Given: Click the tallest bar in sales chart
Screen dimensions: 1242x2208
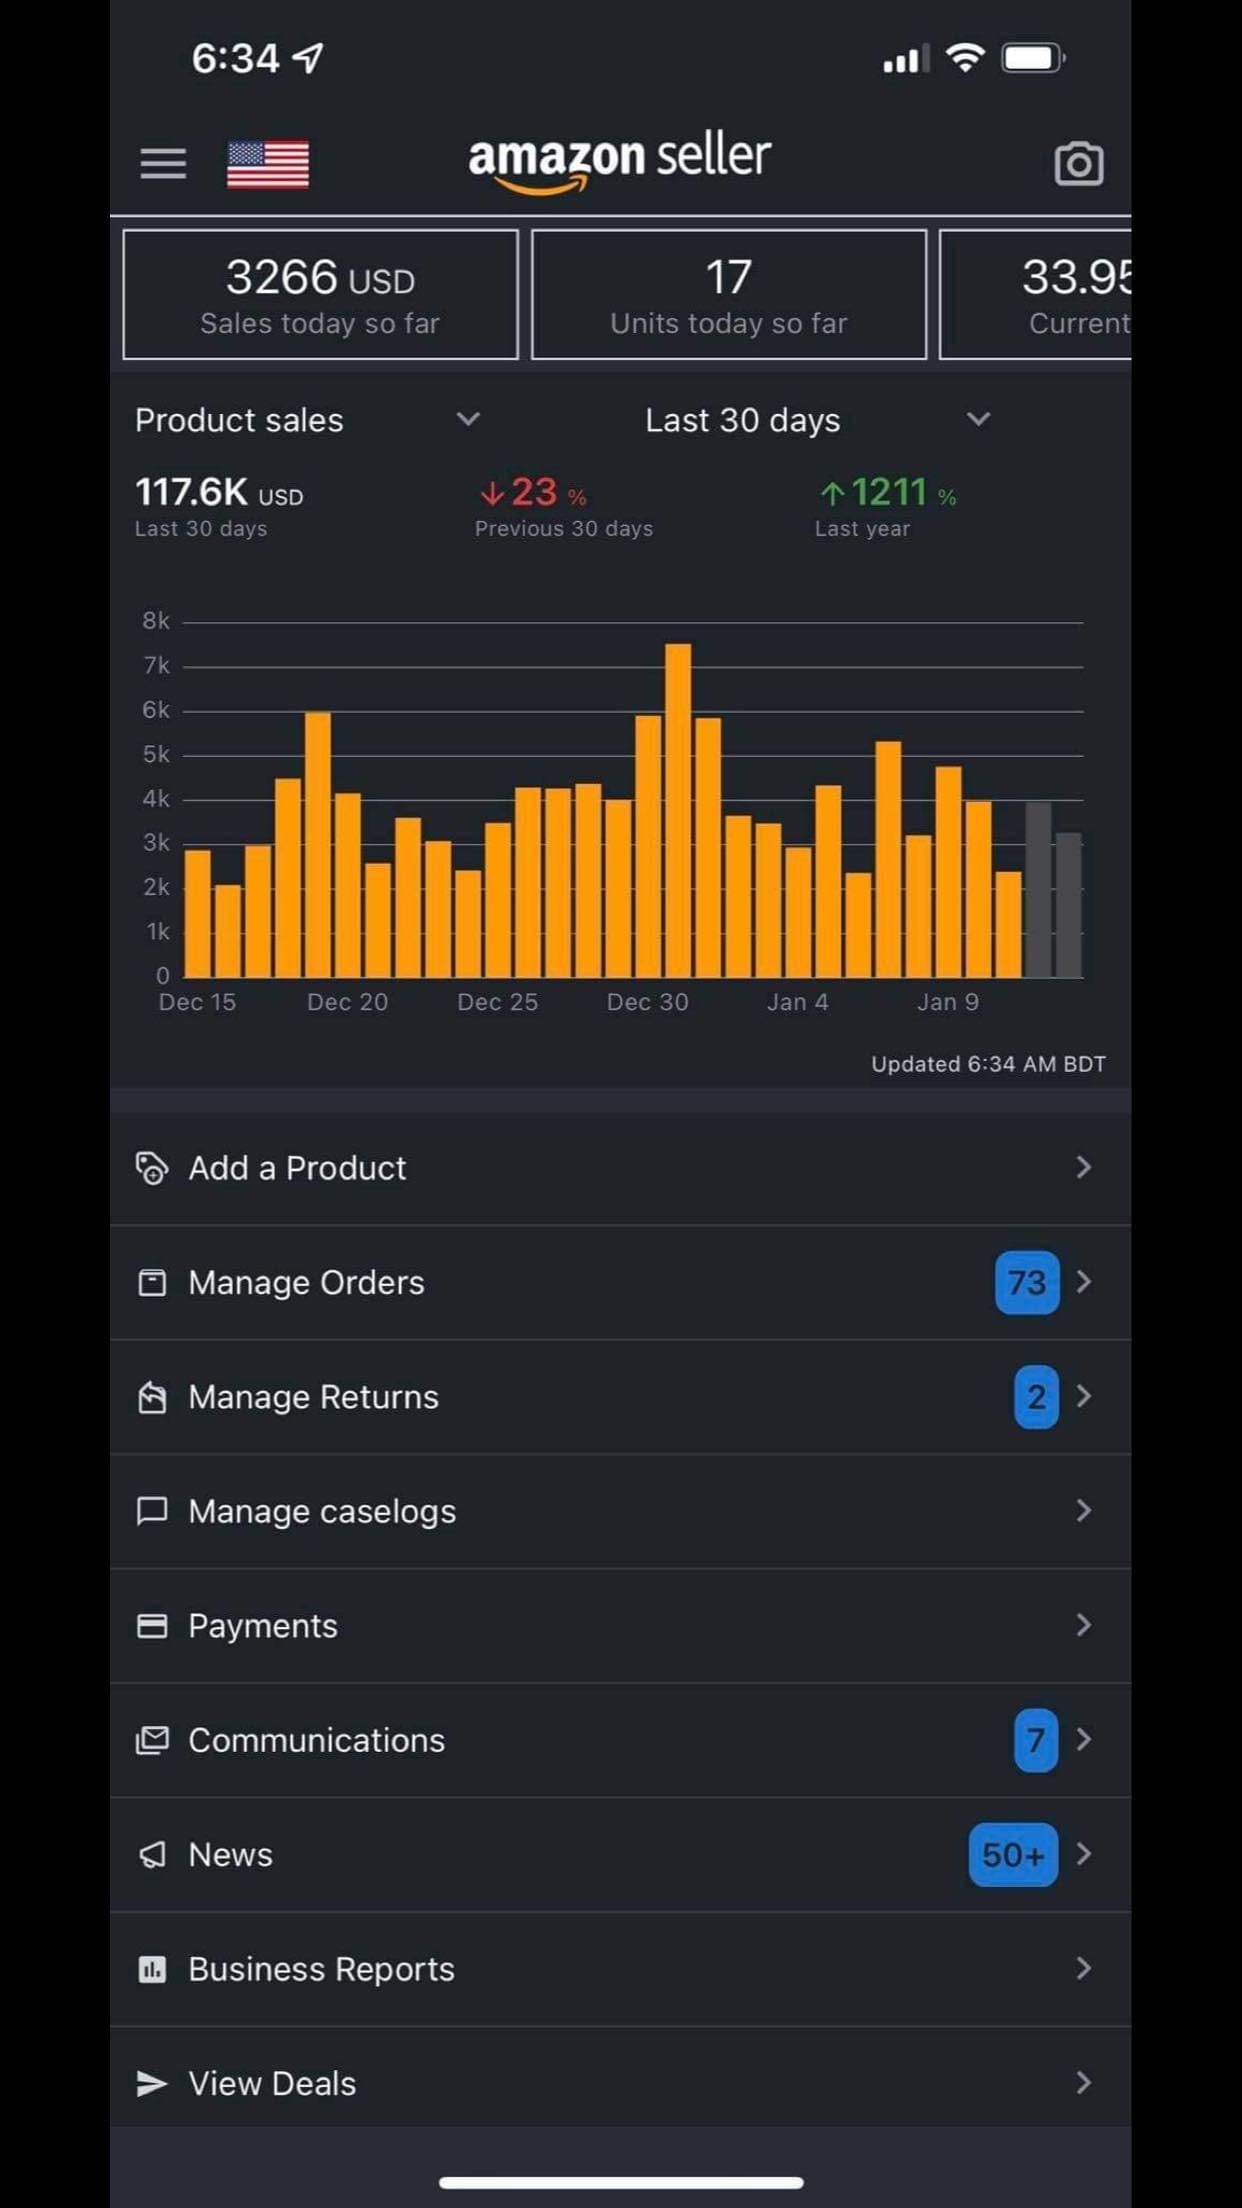Looking at the screenshot, I should point(678,810).
